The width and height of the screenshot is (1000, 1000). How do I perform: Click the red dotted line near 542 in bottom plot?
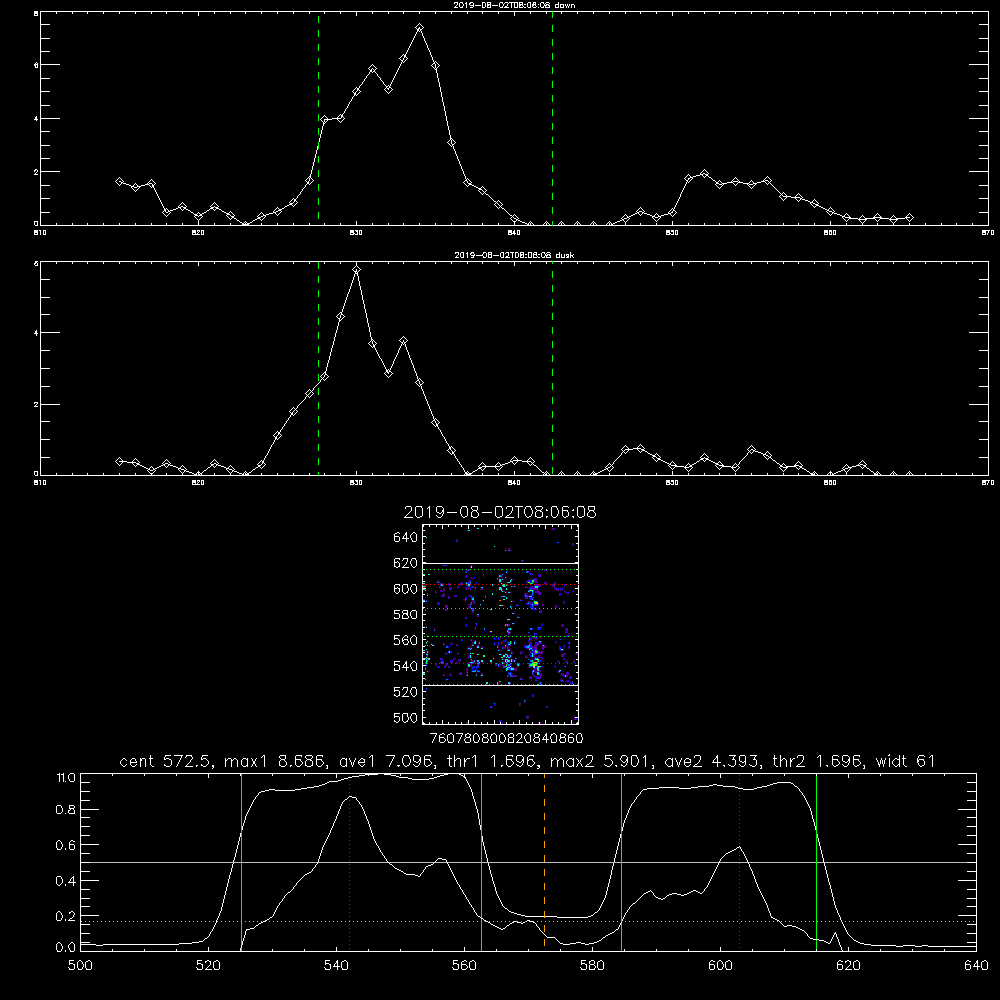349,861
